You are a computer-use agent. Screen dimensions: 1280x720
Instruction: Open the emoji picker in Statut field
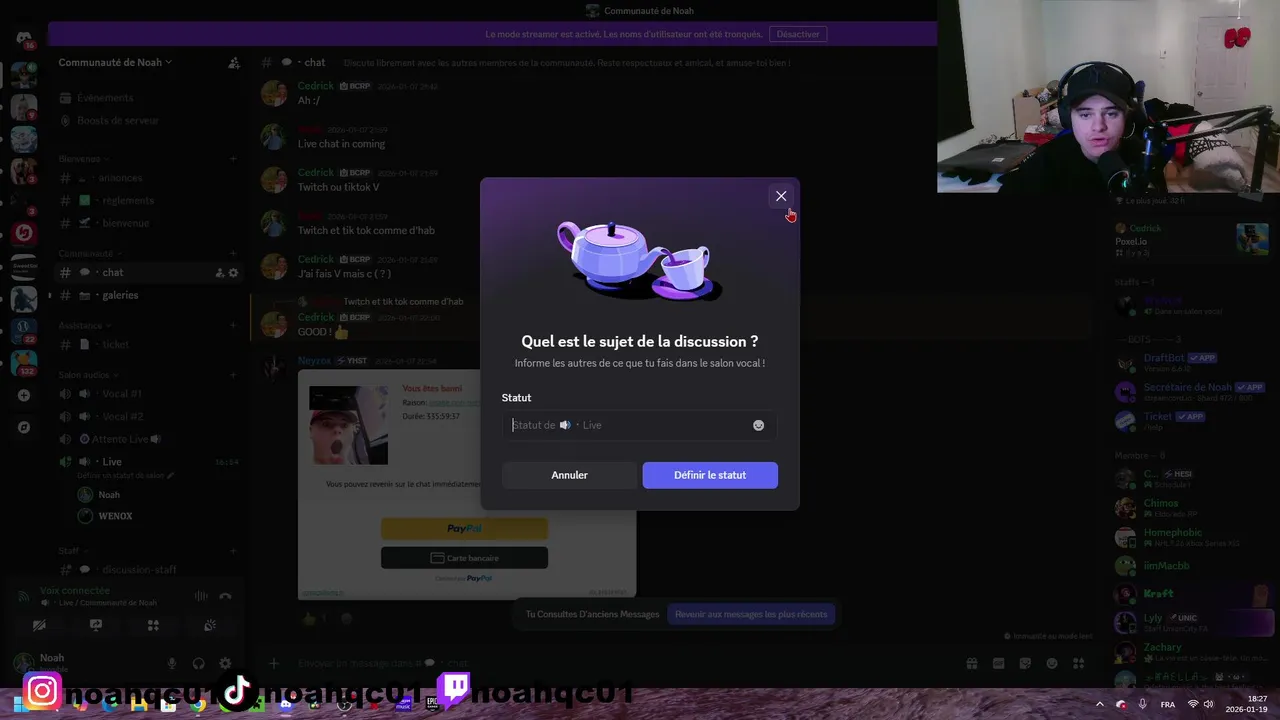click(x=758, y=425)
